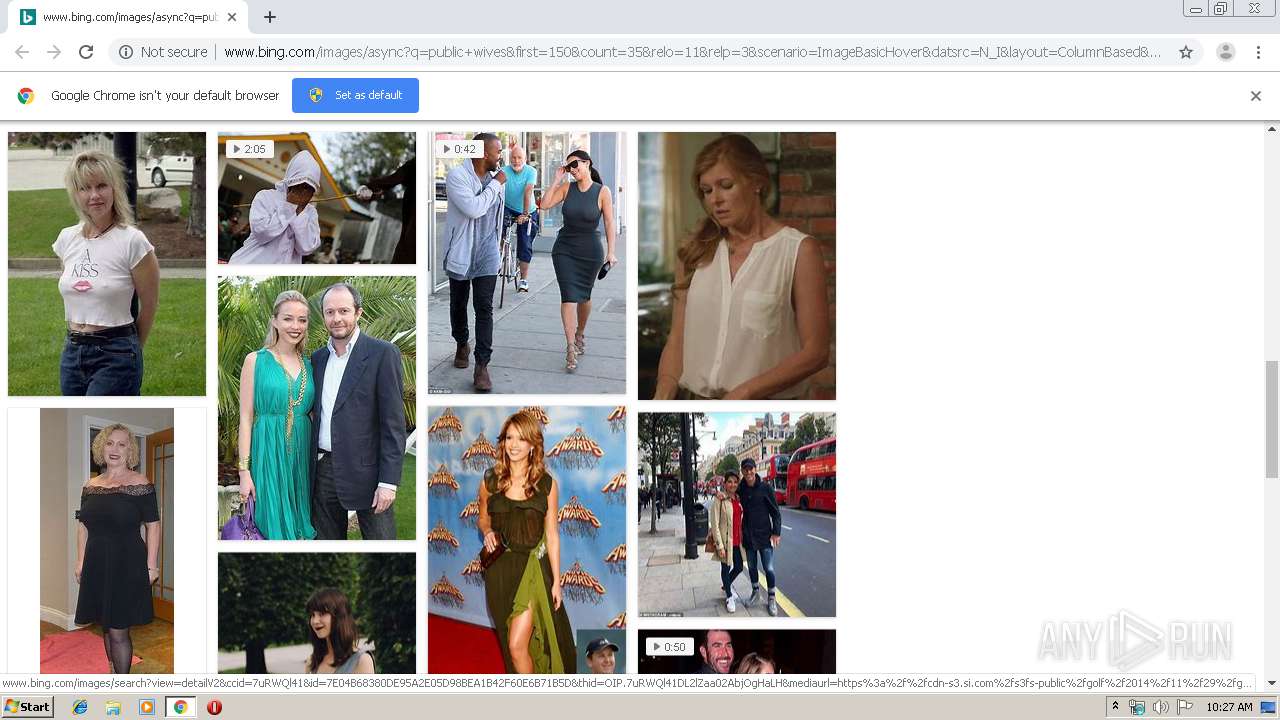Play the 0:42 street video thumbnail

[527, 263]
